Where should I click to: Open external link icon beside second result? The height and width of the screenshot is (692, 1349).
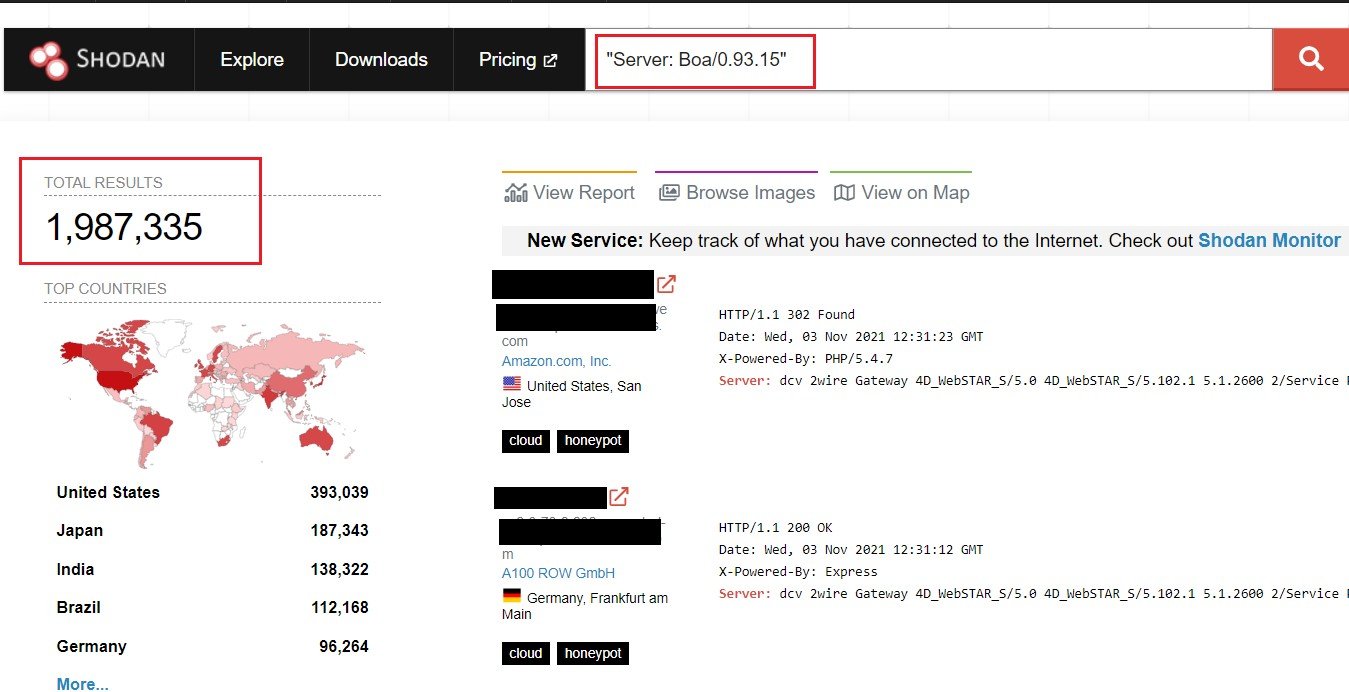coord(619,496)
